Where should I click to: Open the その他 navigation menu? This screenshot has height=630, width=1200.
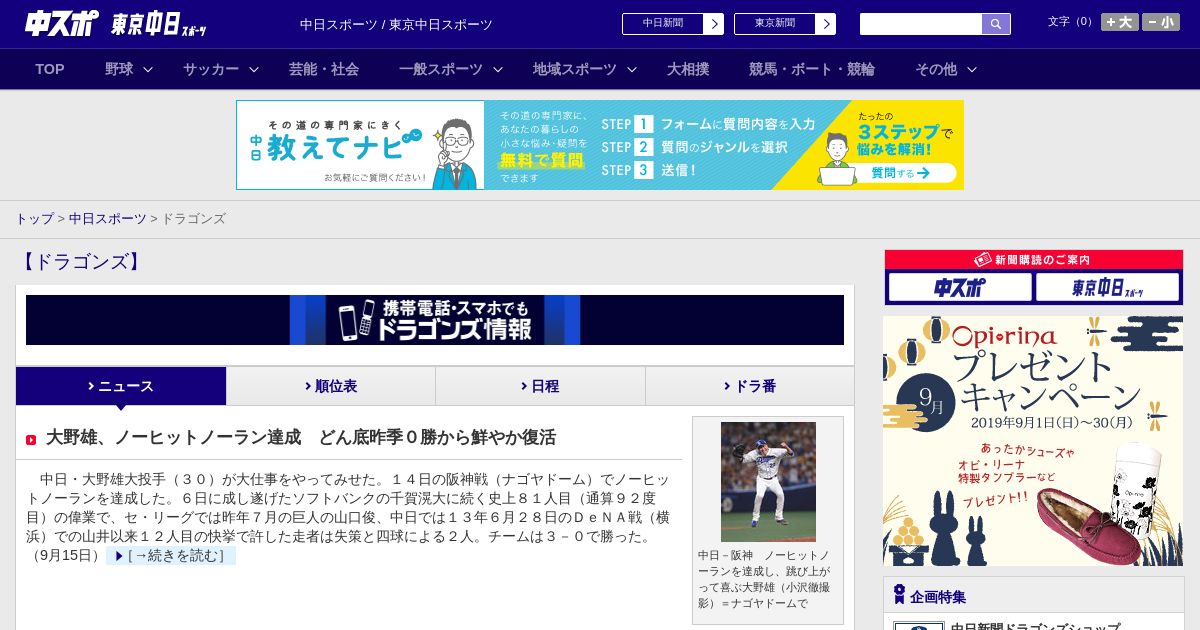click(936, 69)
